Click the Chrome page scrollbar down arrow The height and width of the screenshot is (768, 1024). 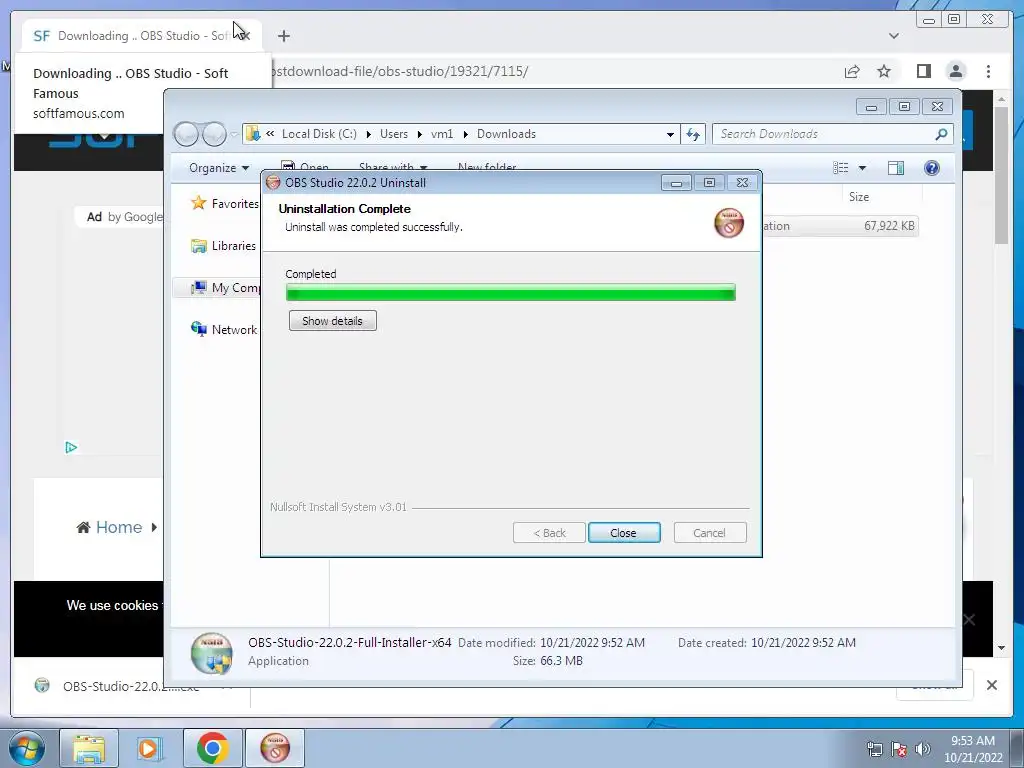point(1001,648)
